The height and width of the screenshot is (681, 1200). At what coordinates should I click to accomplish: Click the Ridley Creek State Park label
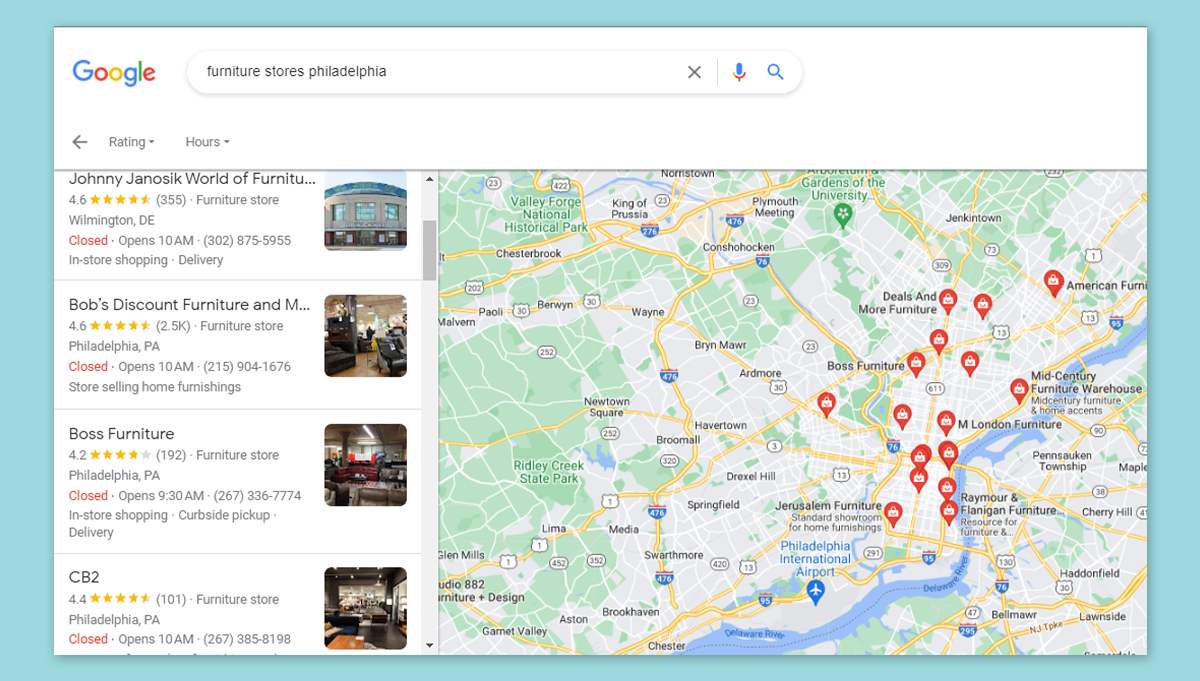547,472
